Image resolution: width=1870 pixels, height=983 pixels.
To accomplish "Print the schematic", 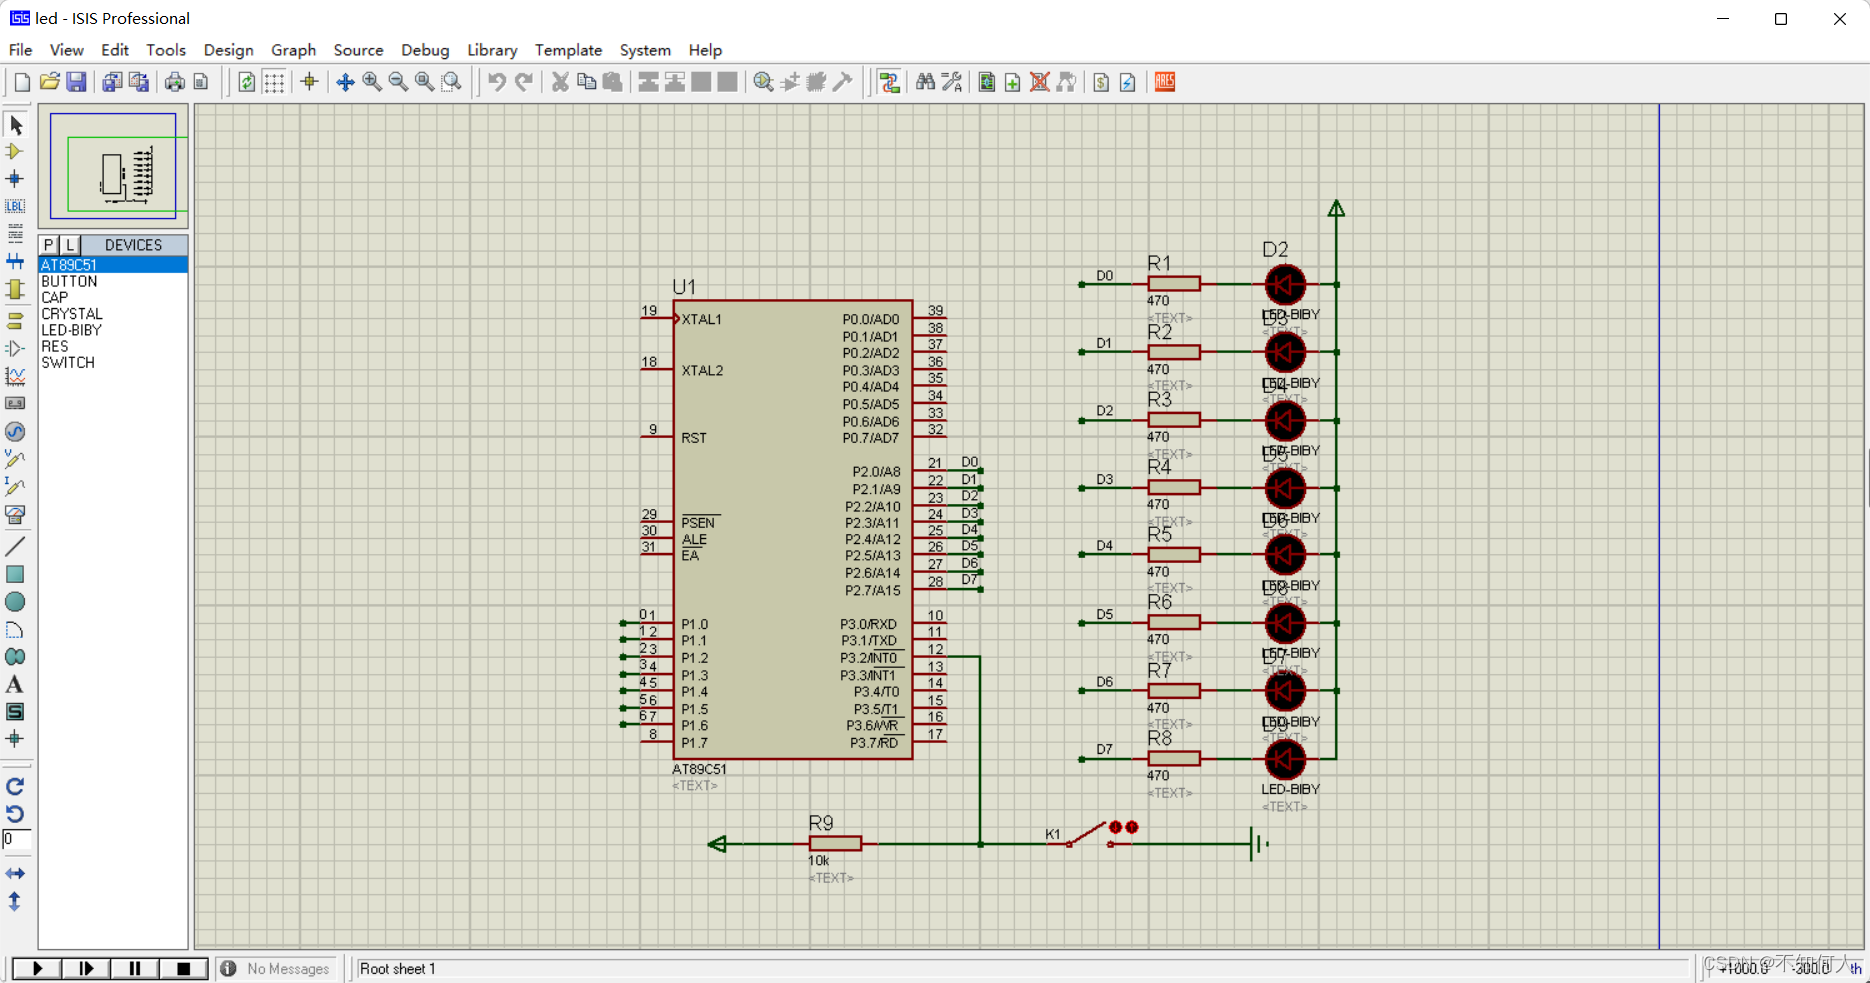I will tap(175, 82).
